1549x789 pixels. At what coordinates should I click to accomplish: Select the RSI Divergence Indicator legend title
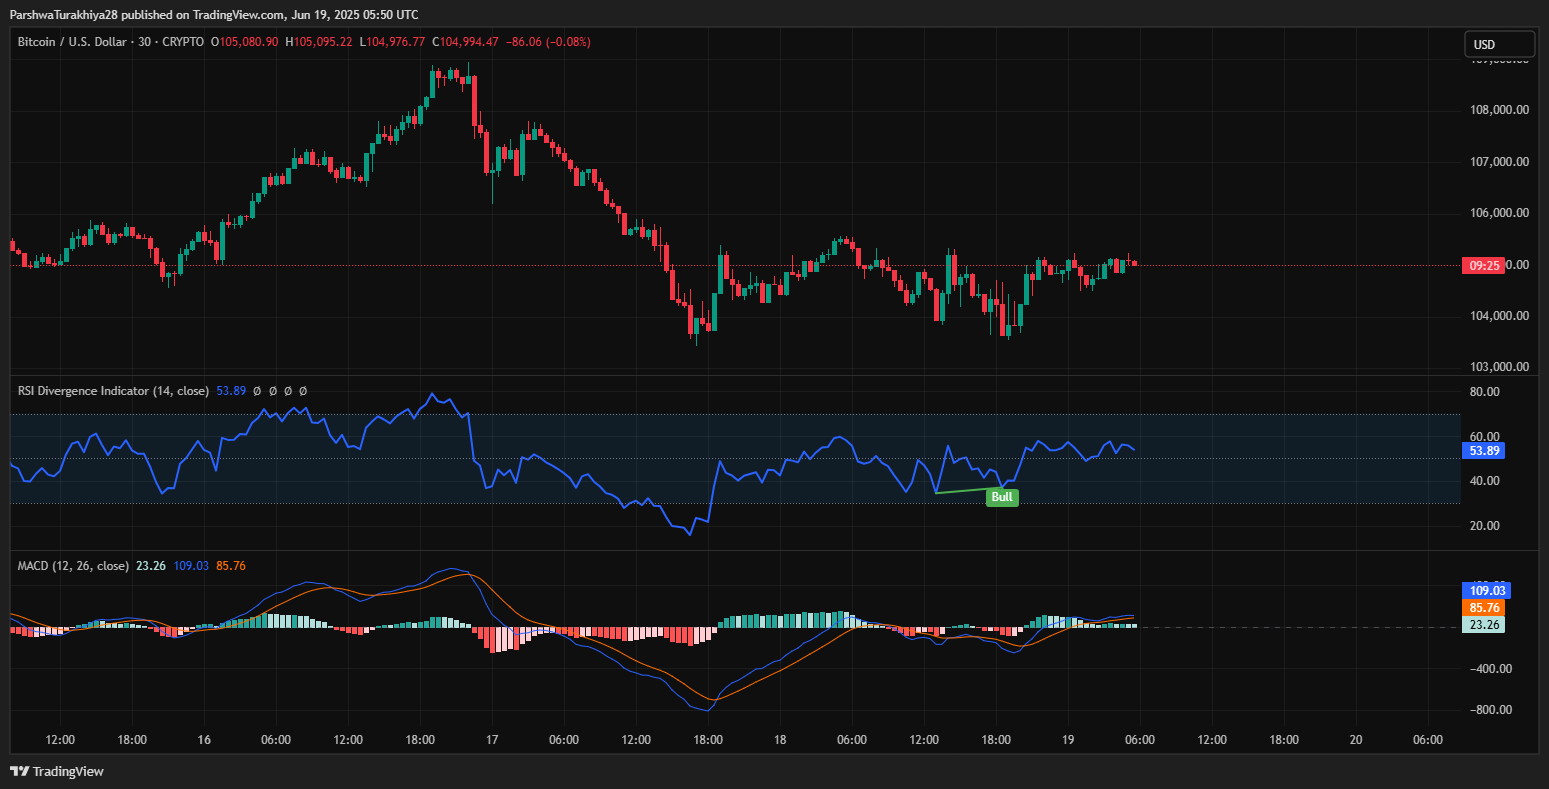tap(113, 391)
